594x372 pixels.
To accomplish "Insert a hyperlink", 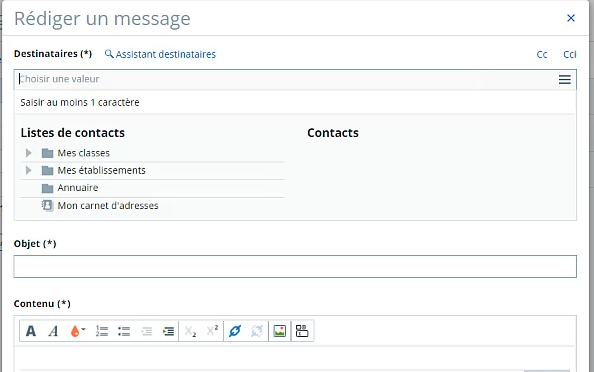I will (235, 331).
